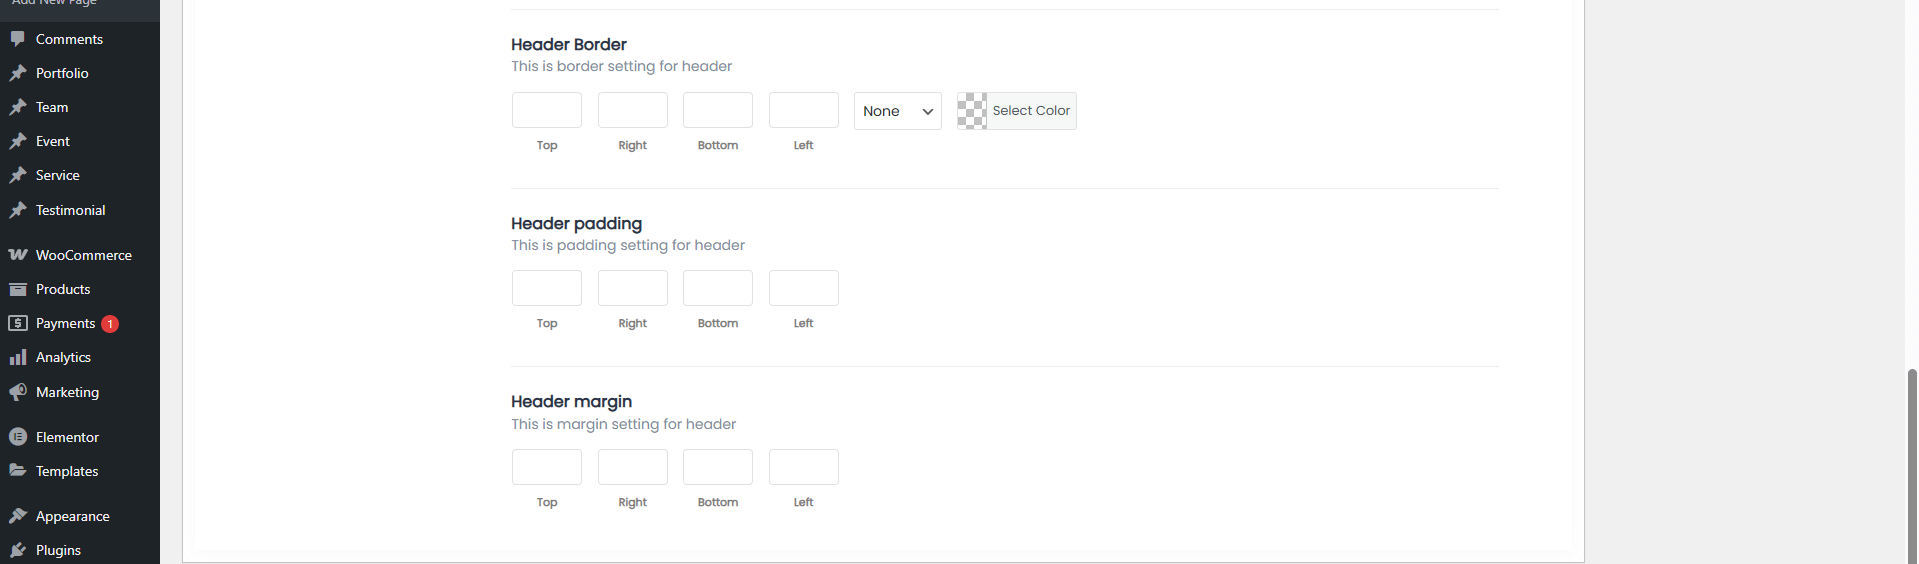Focus the Header Border Top input field

[547, 110]
